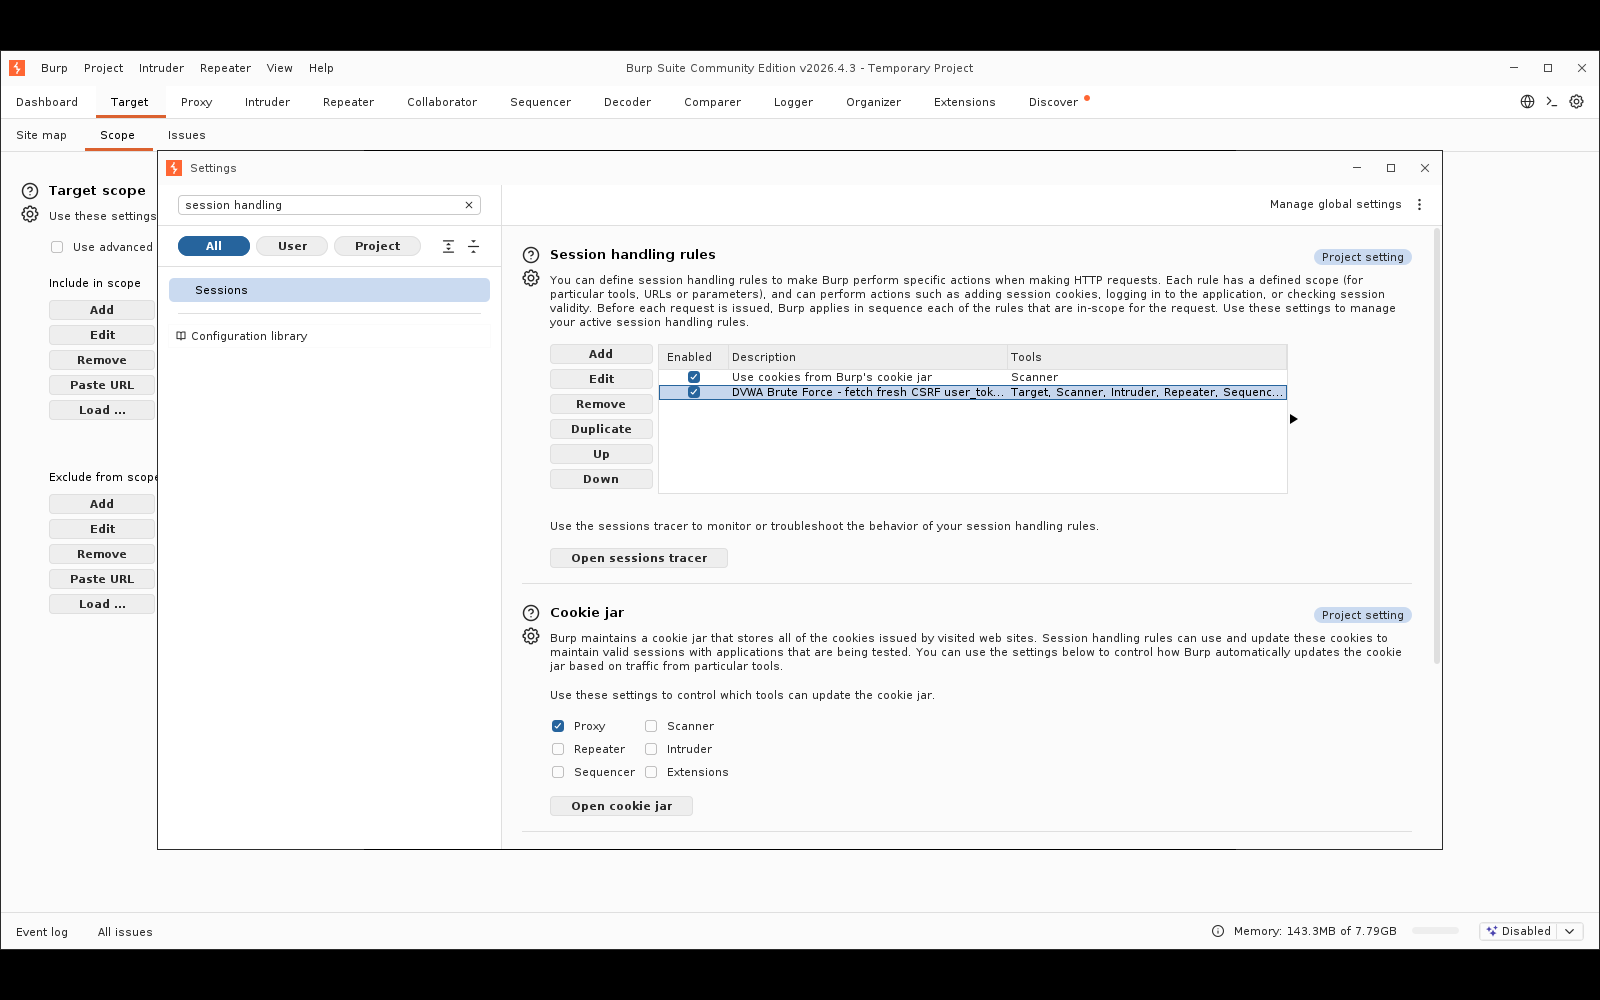Enable Repeater cookie jar updates
Screen dimensions: 1600x1000
click(x=558, y=749)
